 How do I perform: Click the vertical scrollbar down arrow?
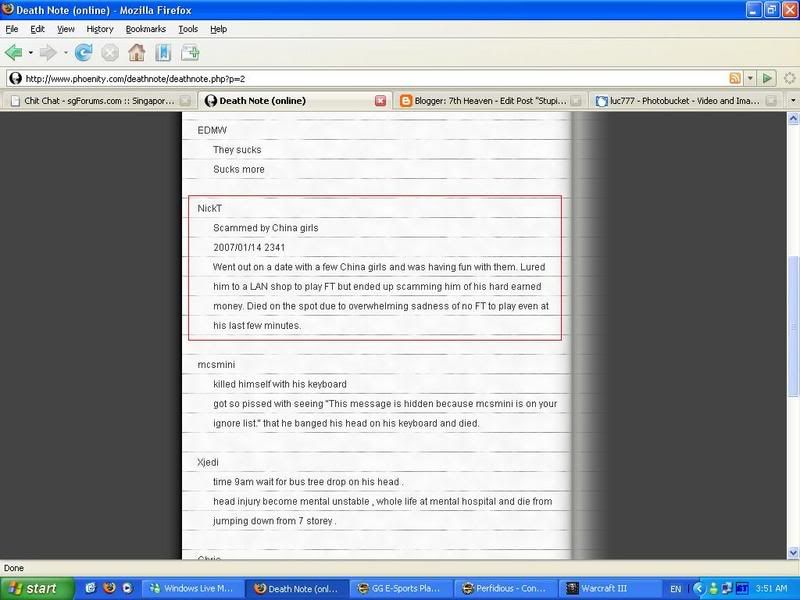793,553
